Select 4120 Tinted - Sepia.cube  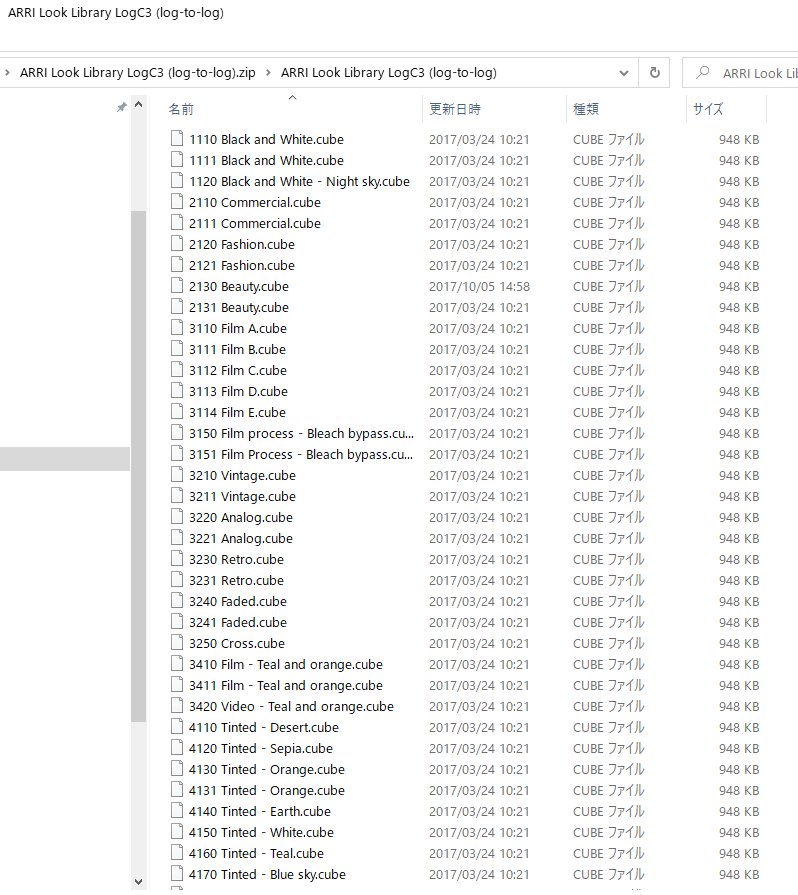point(261,749)
